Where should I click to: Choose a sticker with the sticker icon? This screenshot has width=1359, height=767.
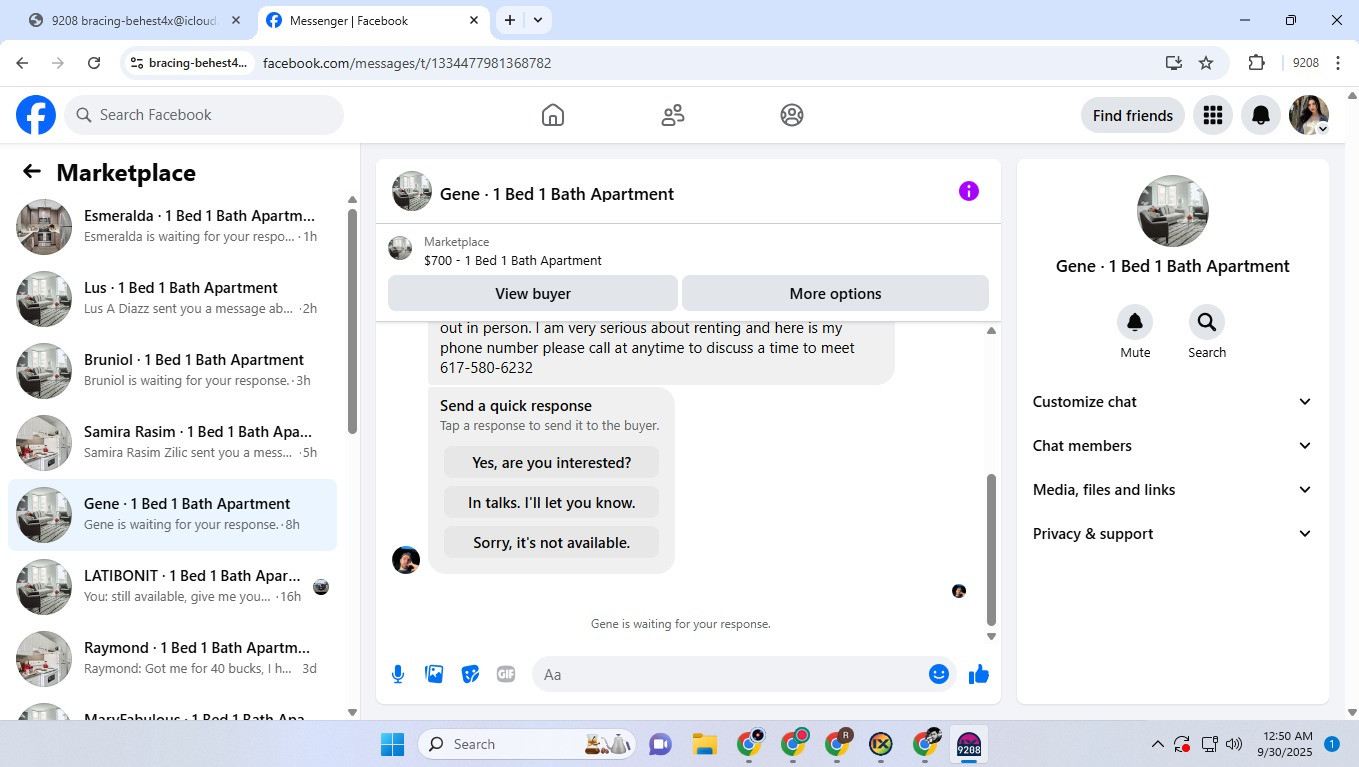pyautogui.click(x=470, y=674)
